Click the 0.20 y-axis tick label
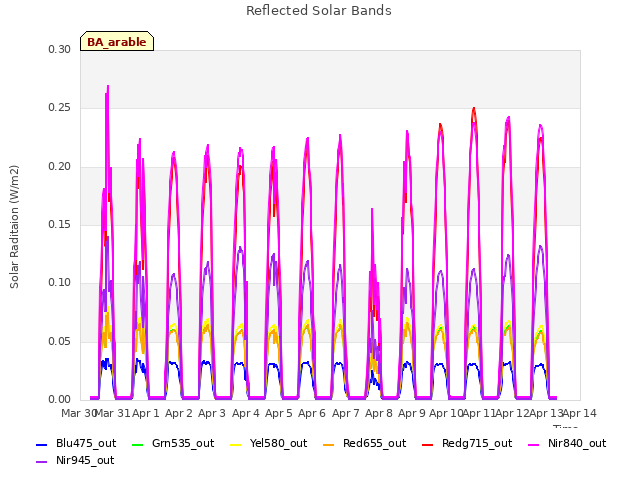The width and height of the screenshot is (640, 480). 60,166
